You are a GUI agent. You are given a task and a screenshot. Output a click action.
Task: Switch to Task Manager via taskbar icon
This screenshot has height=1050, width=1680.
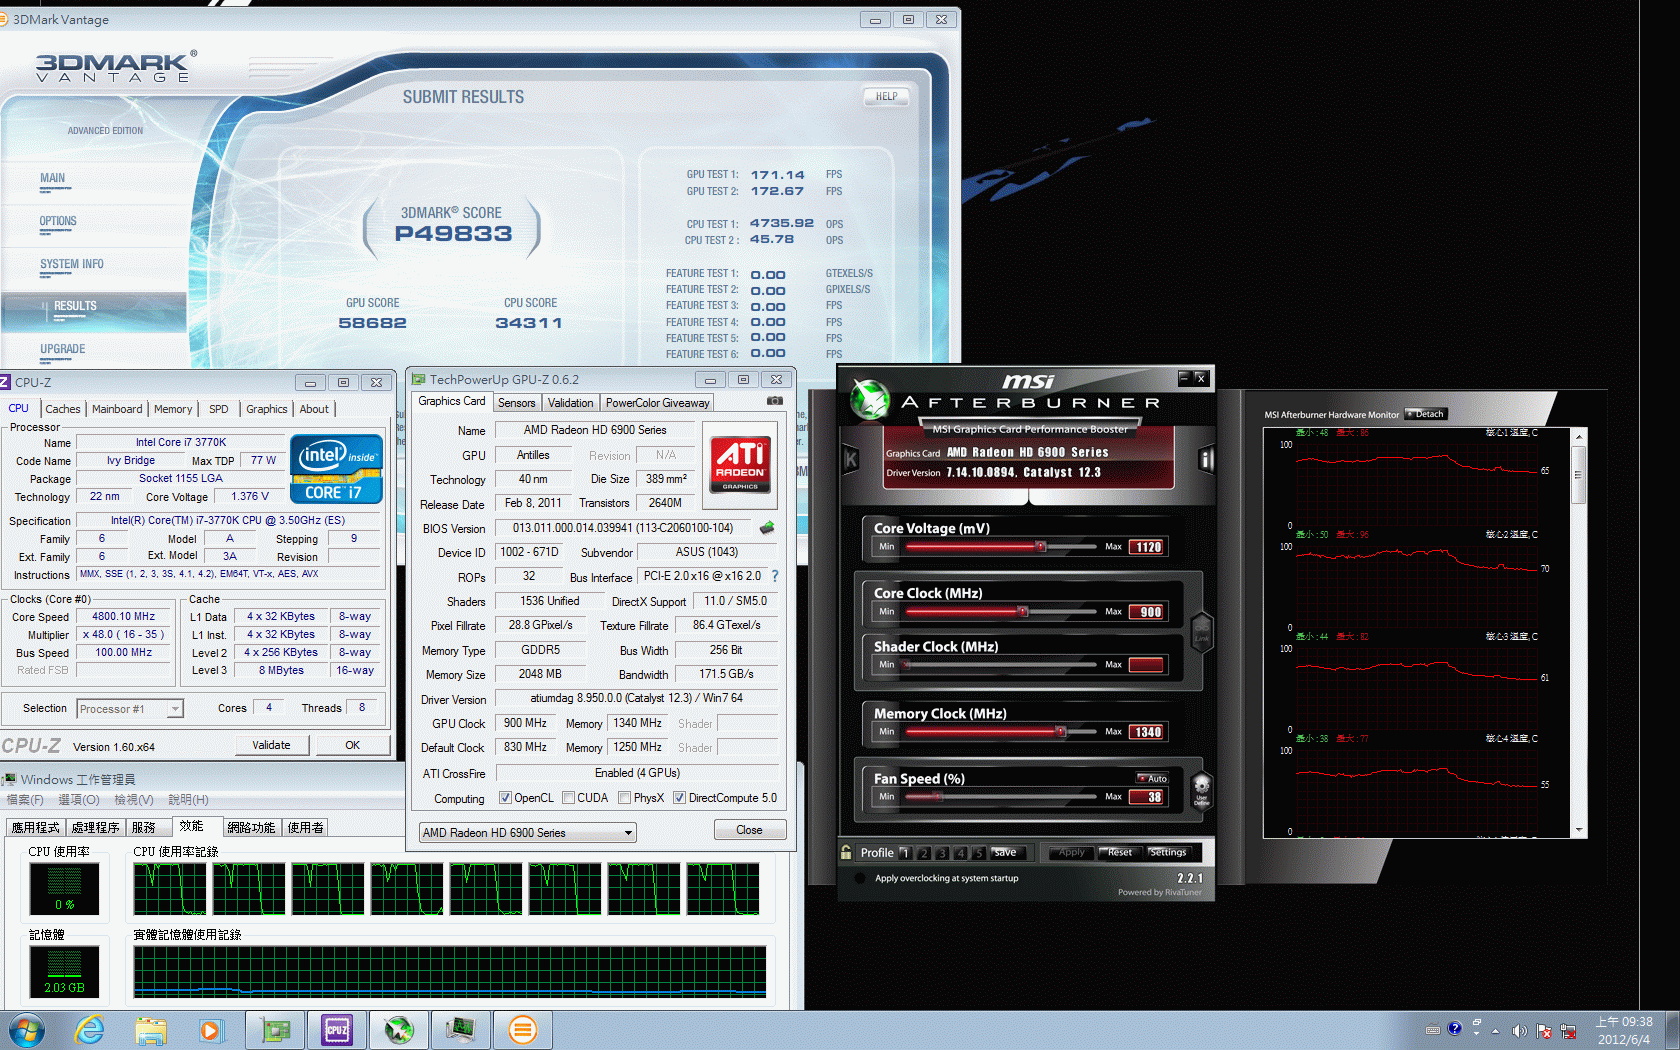click(x=461, y=1030)
